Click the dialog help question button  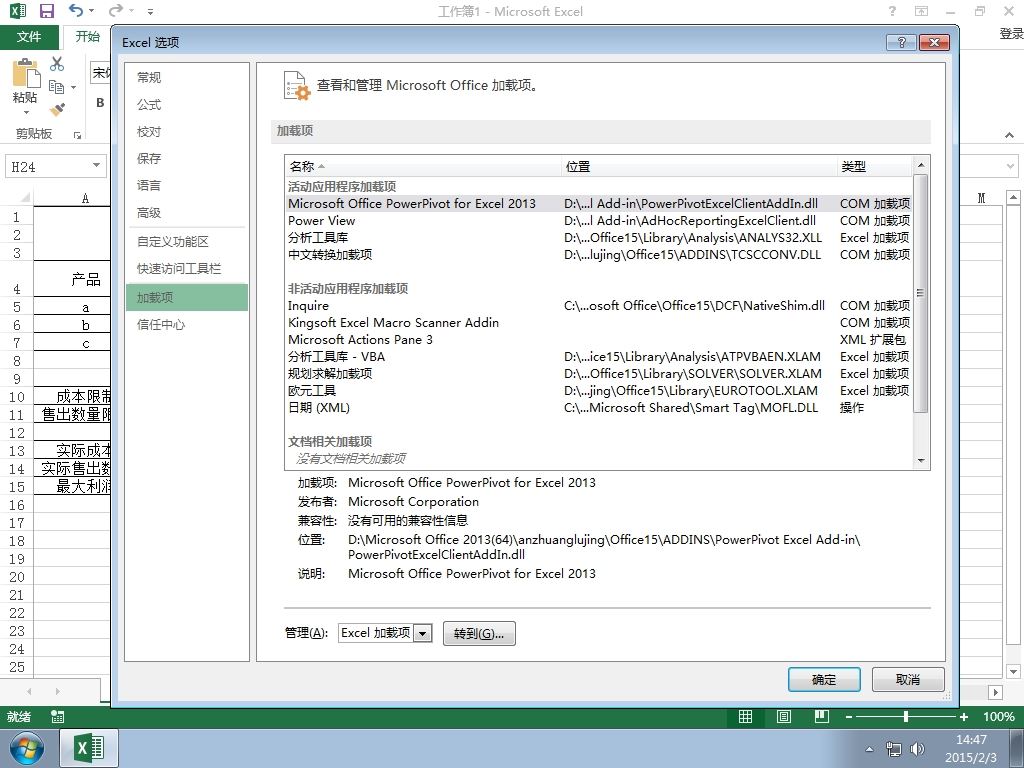(901, 42)
